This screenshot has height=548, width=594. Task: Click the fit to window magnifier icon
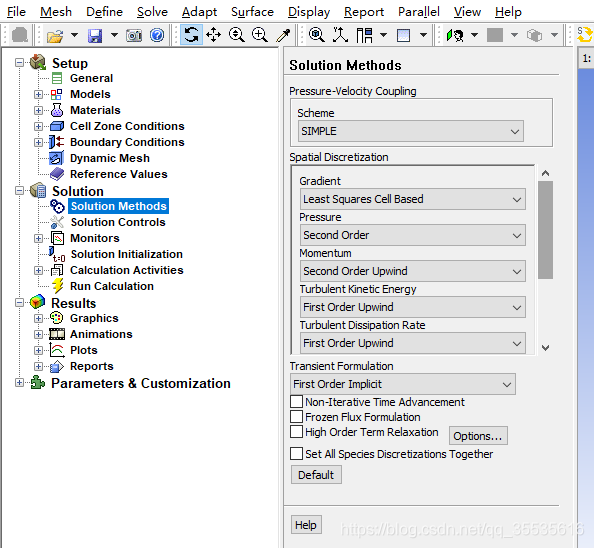click(316, 35)
